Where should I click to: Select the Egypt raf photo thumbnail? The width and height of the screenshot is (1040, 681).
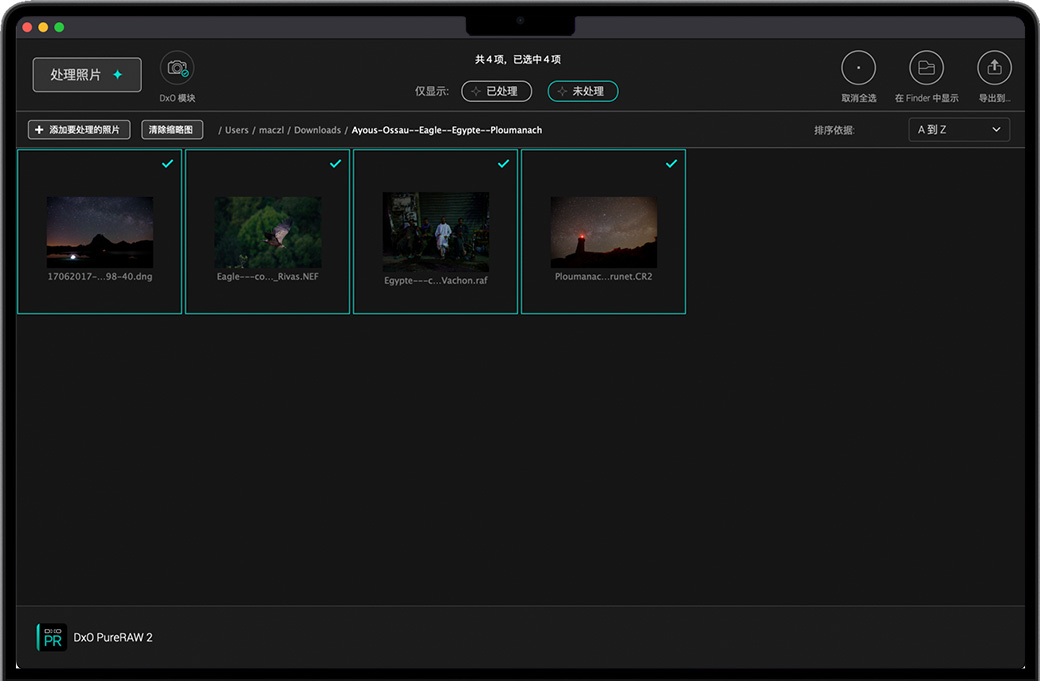point(435,232)
